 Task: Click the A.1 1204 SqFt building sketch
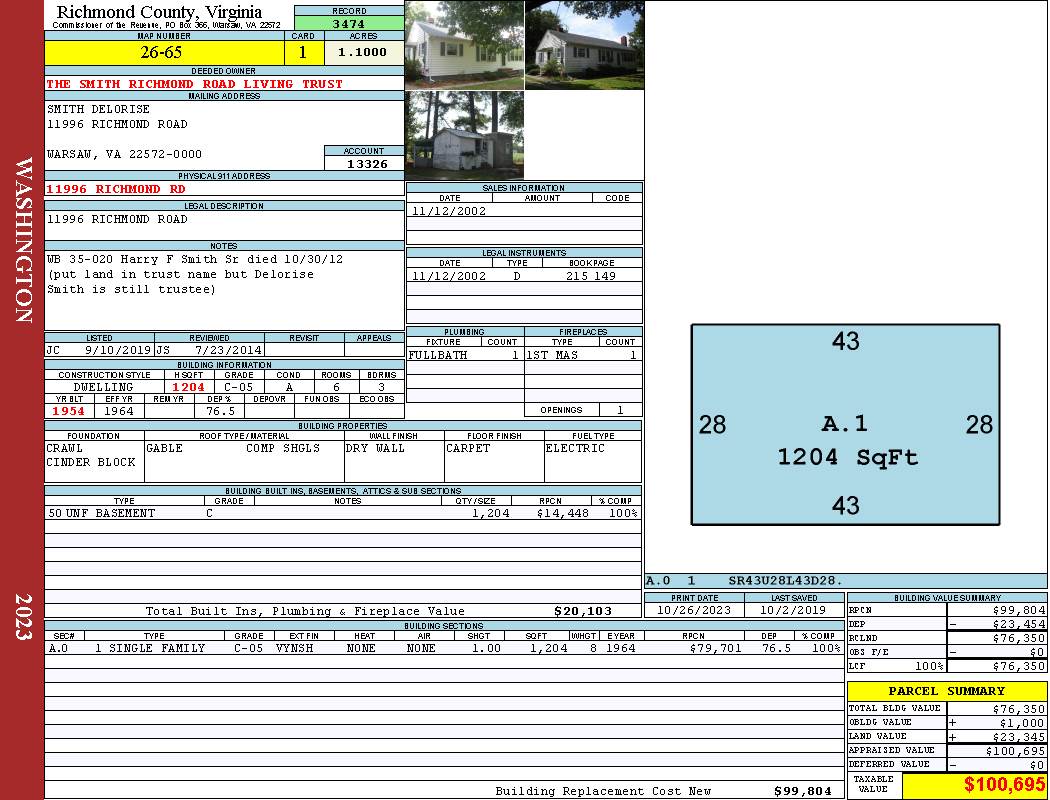pyautogui.click(x=845, y=424)
